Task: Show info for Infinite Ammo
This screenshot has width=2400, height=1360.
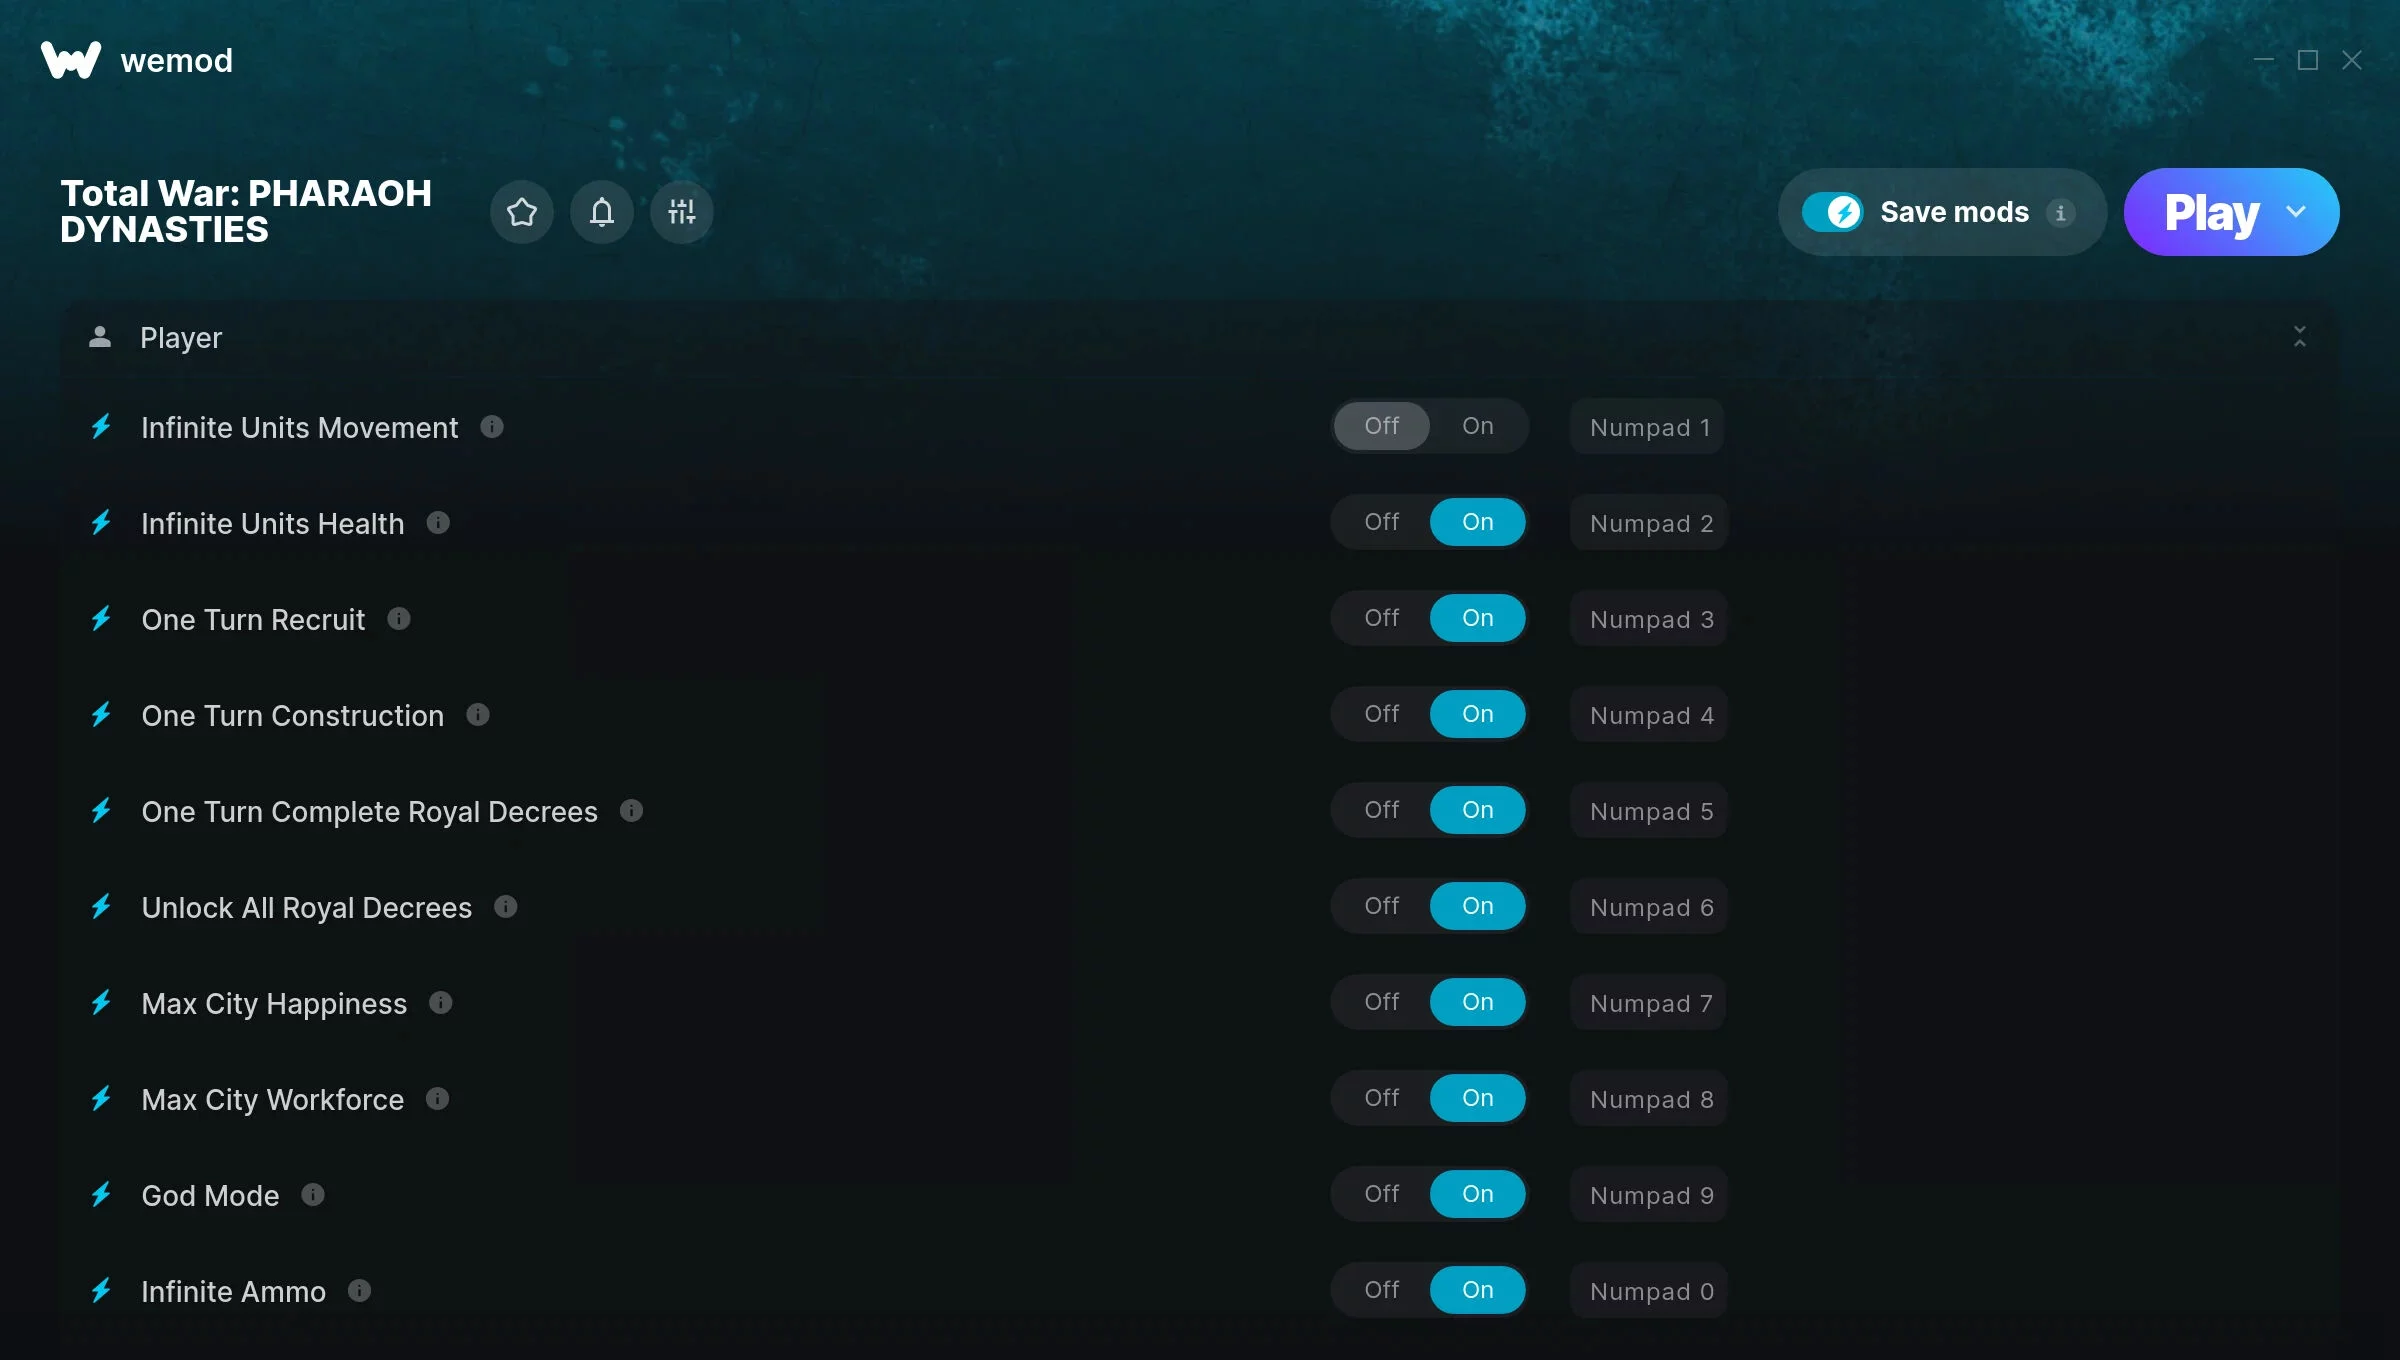Action: (360, 1291)
